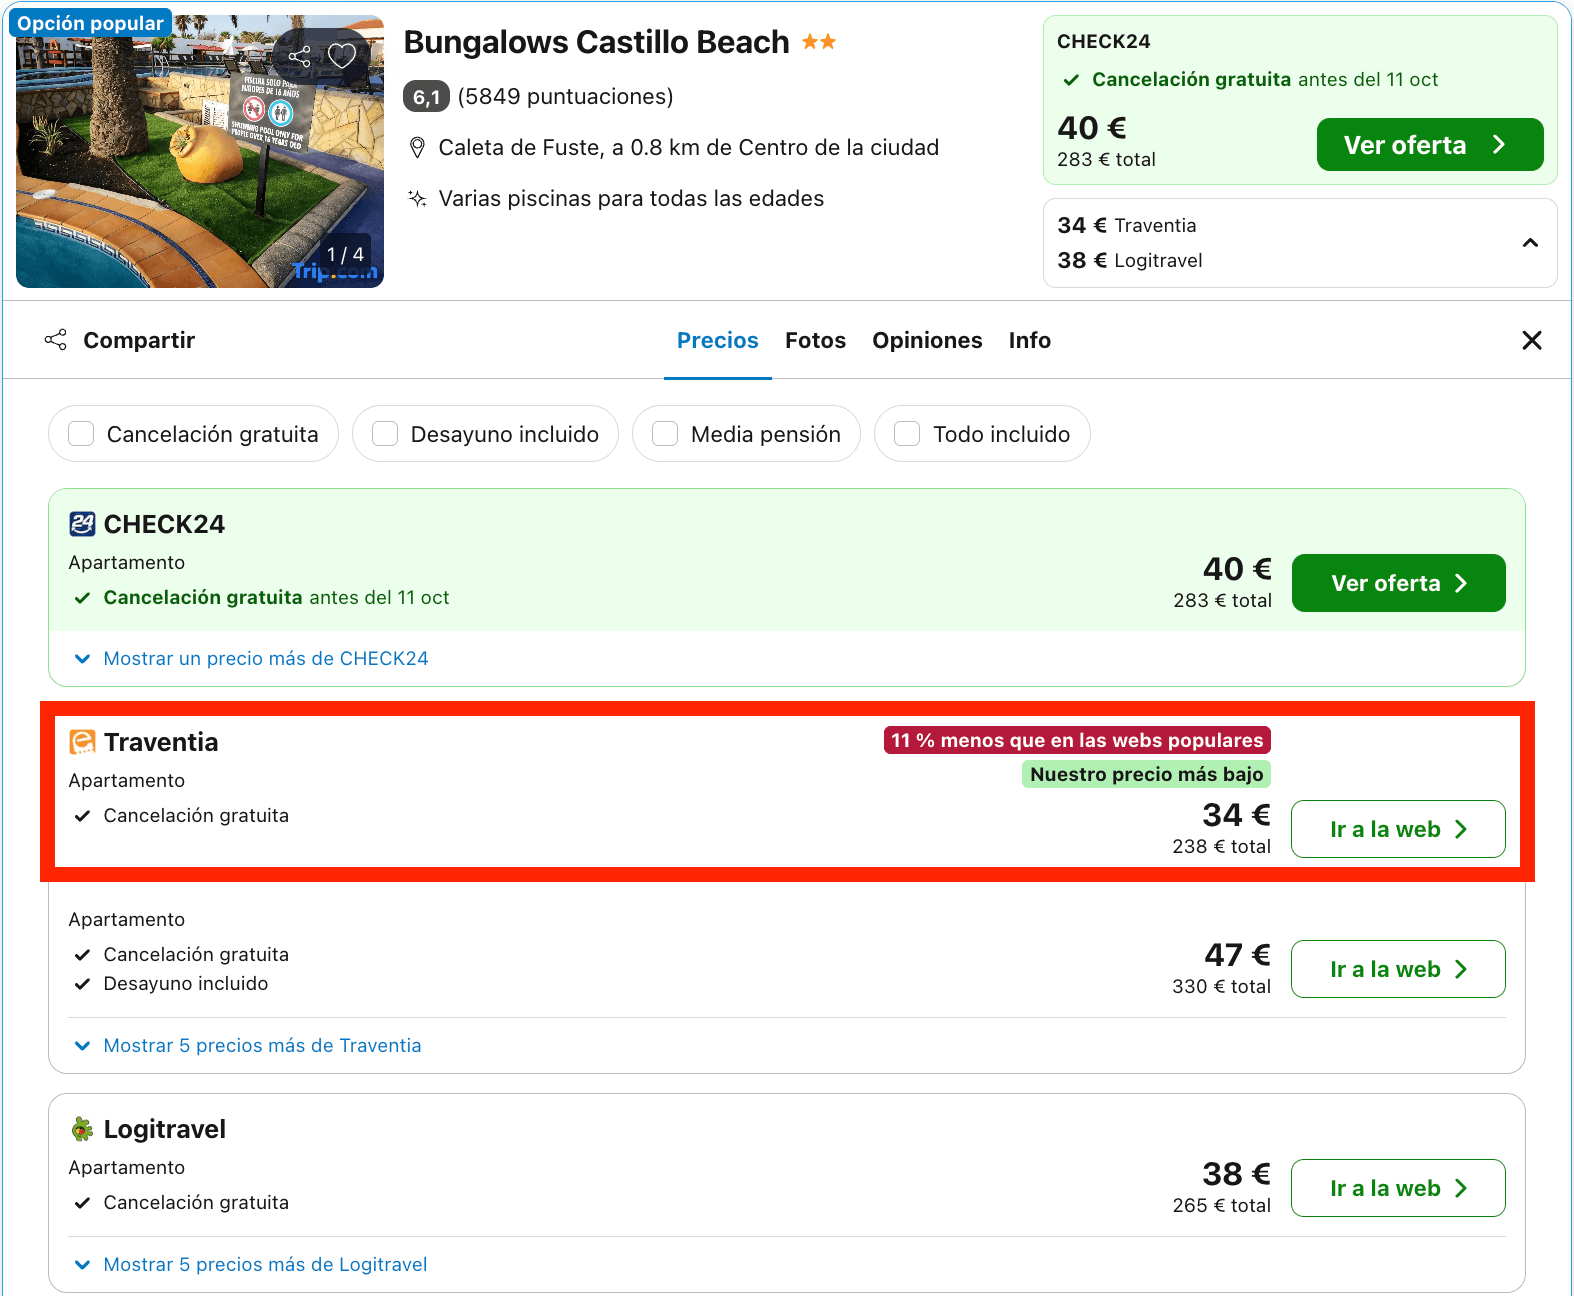Click the Compartir share label
1574x1296 pixels.
139,340
